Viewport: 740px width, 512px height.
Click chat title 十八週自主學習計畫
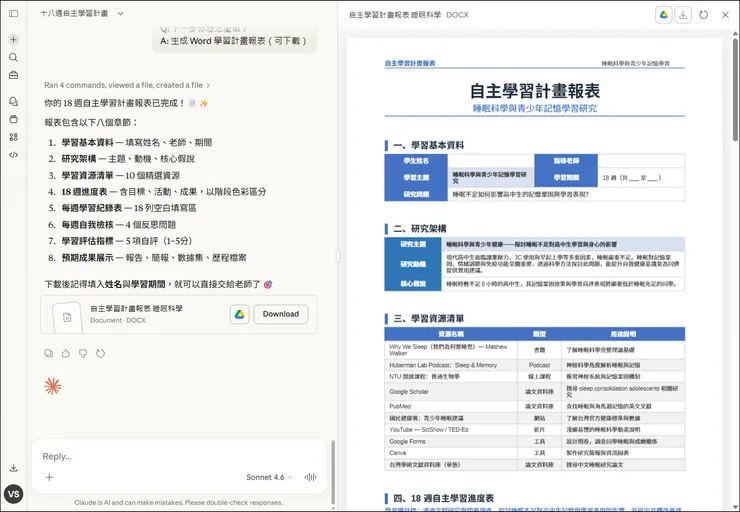point(74,14)
